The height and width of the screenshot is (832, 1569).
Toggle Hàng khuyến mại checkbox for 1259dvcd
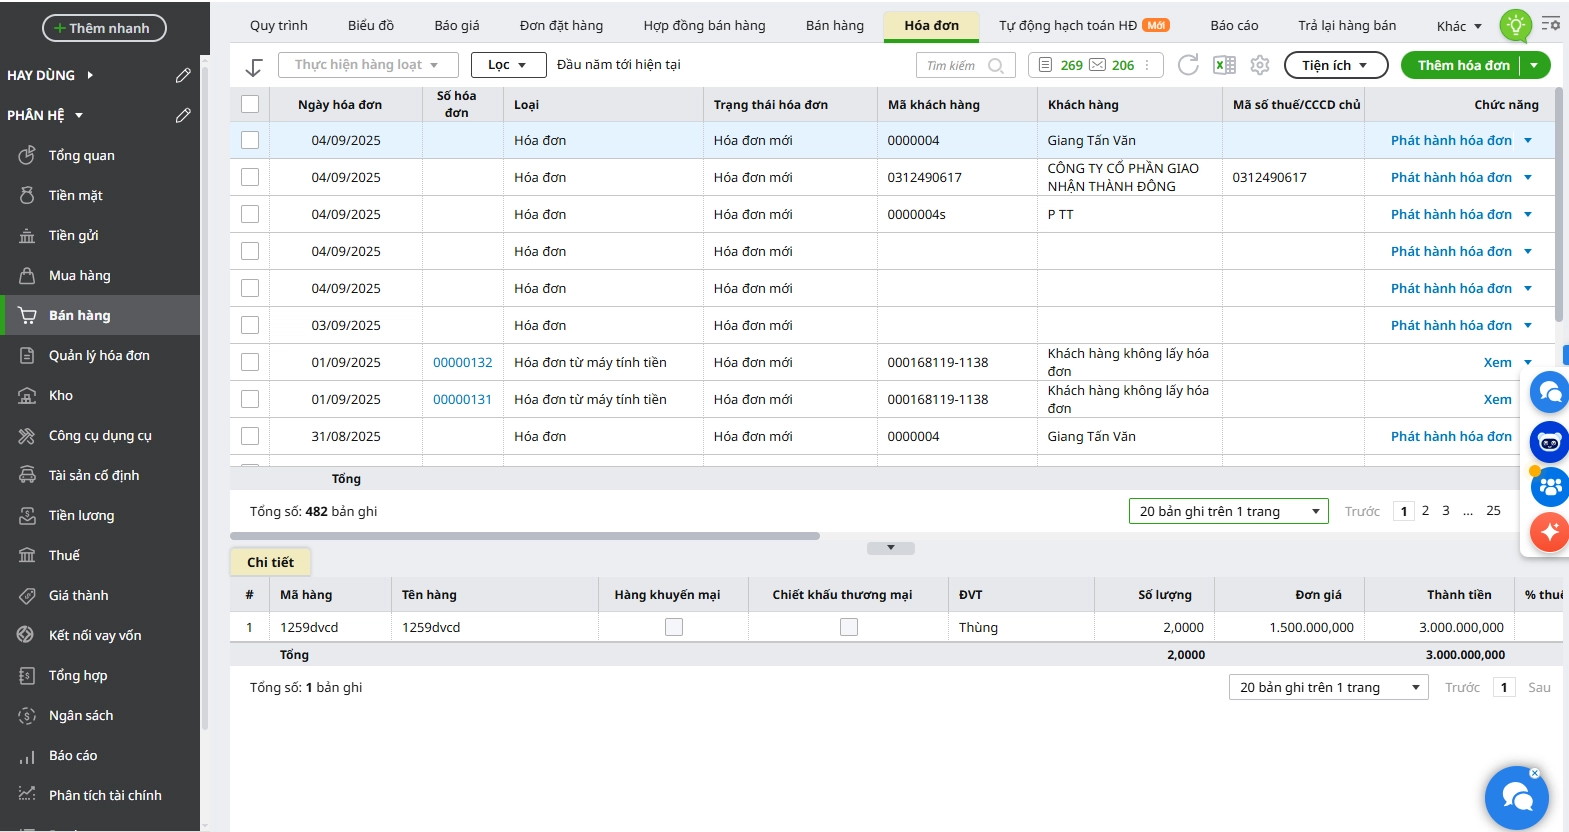674,627
